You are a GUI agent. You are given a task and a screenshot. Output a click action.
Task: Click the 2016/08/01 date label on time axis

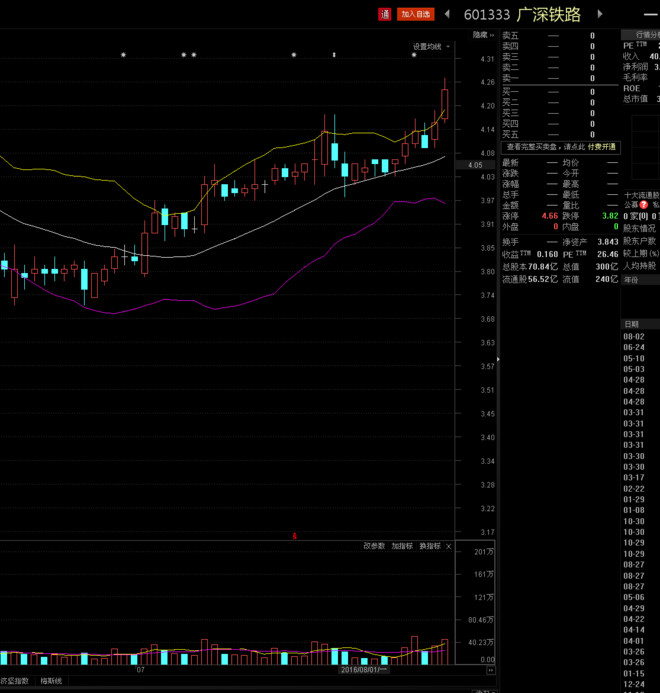click(x=363, y=670)
